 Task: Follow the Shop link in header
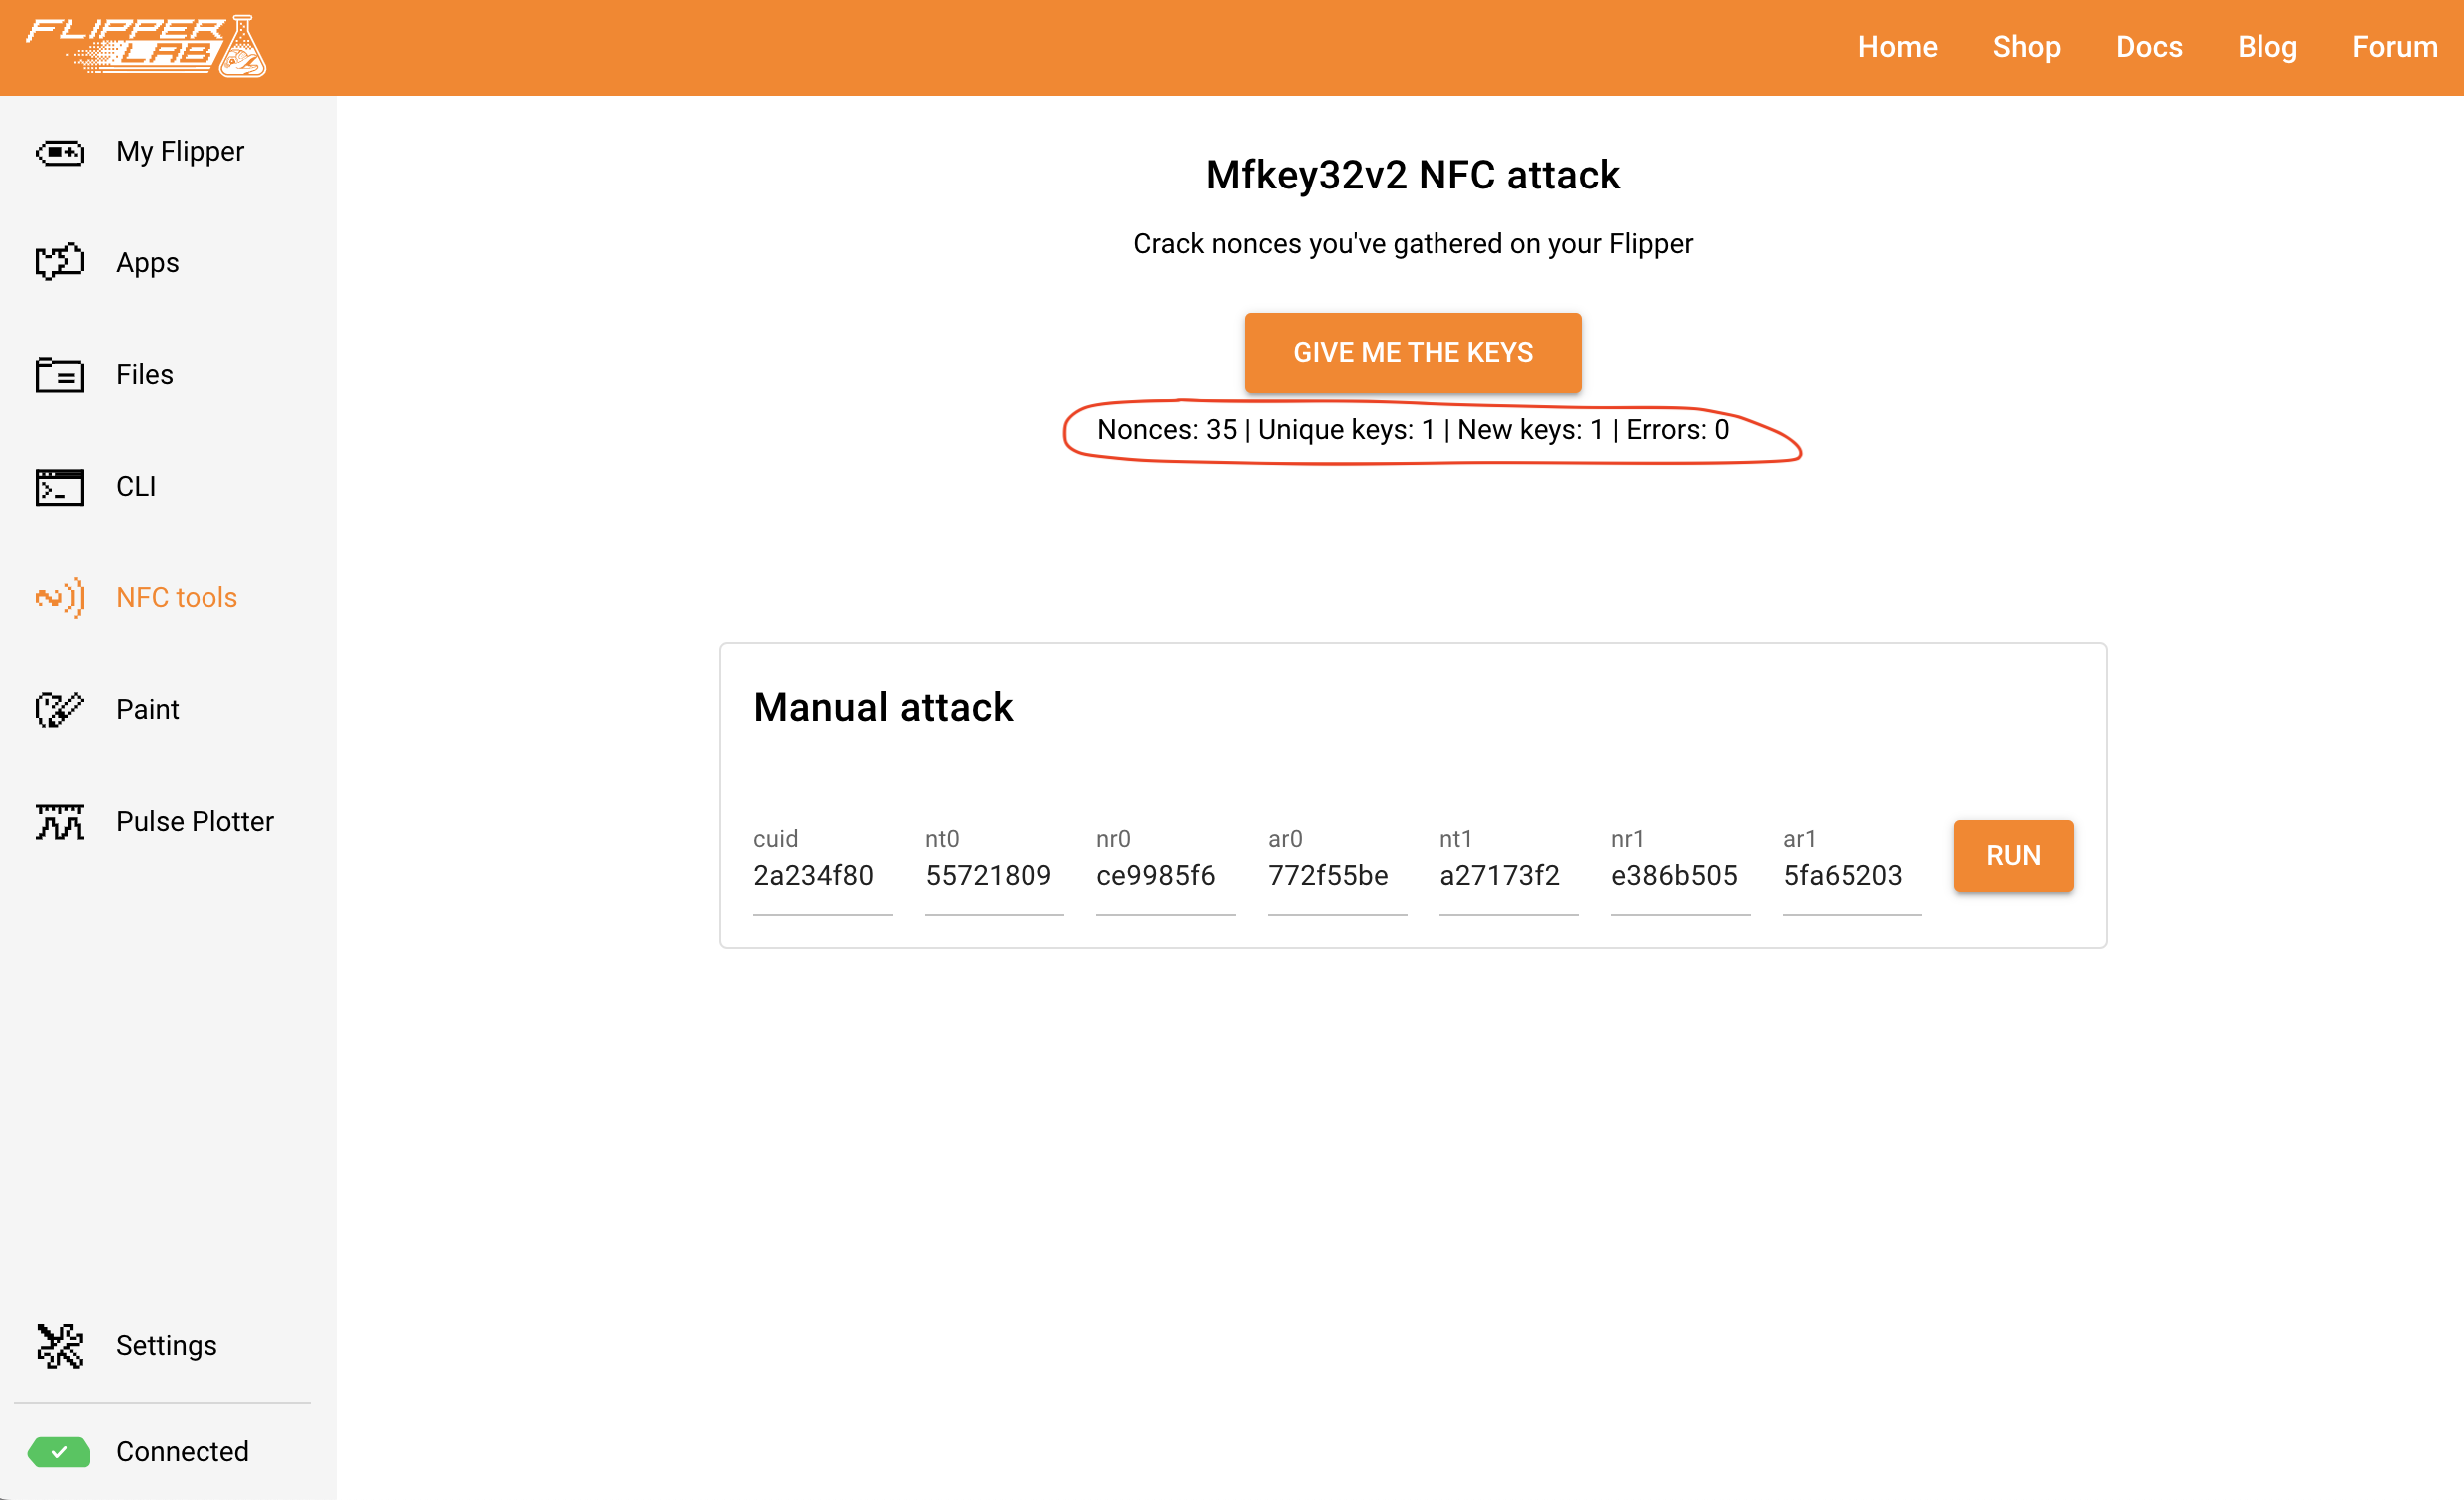tap(2027, 47)
